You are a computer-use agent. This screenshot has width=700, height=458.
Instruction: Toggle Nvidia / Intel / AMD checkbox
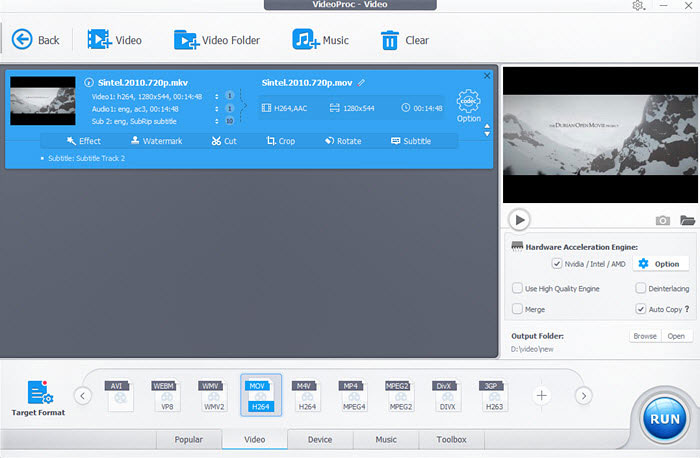(x=556, y=264)
